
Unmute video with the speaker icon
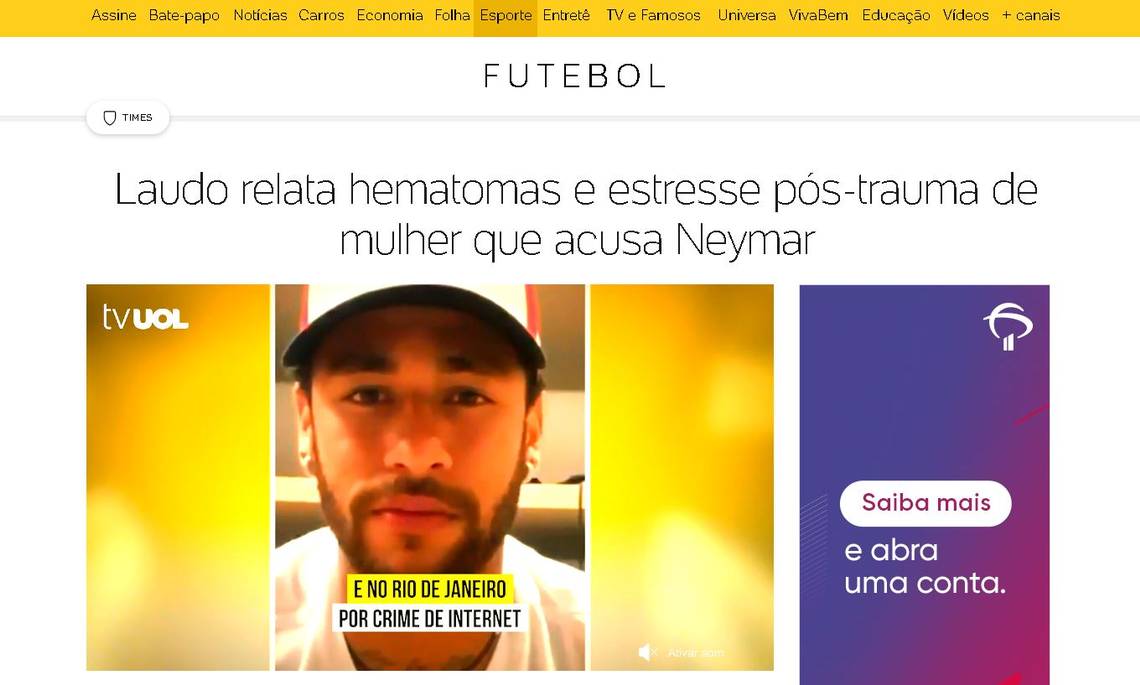point(647,652)
